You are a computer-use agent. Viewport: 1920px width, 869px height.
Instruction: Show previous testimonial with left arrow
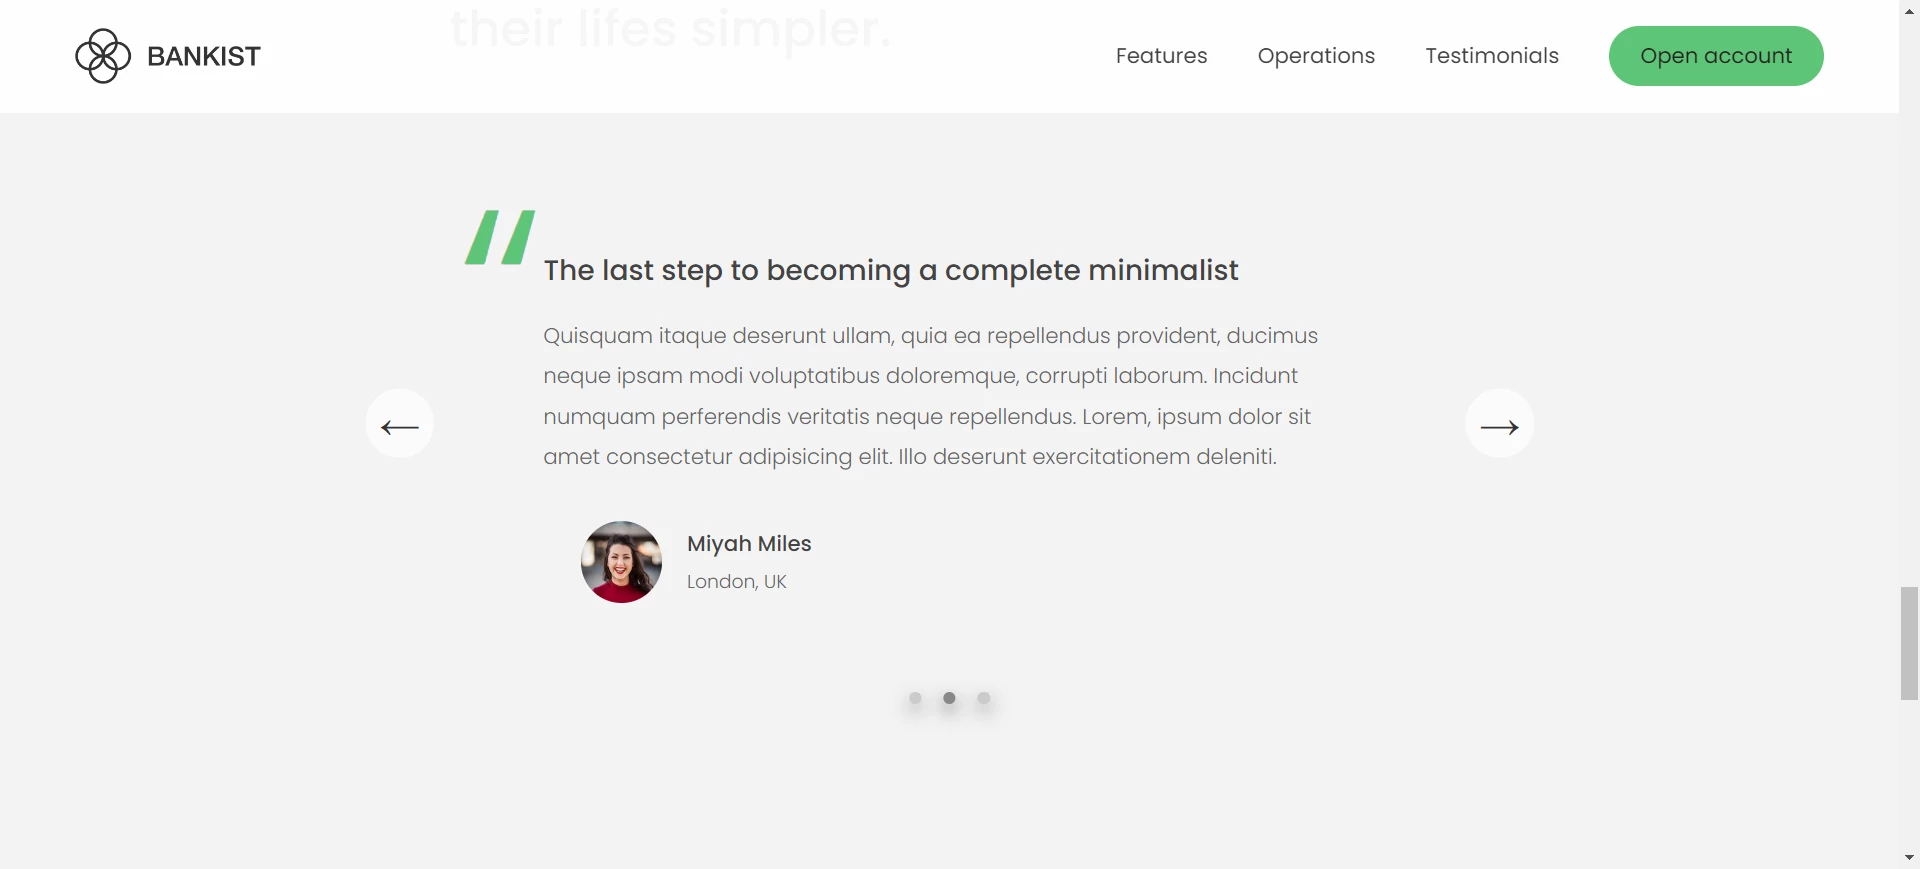tap(400, 424)
